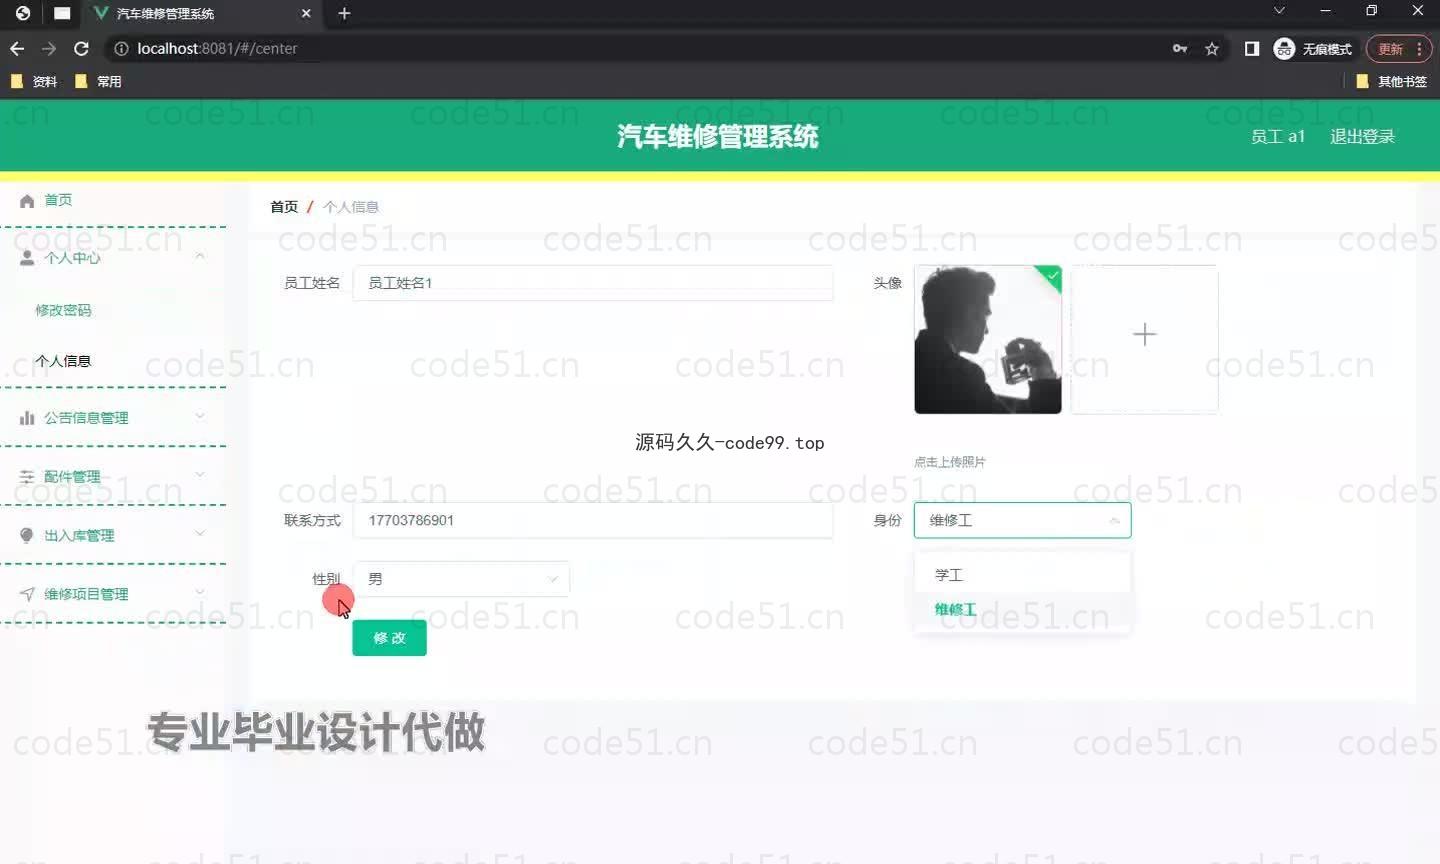Click the localhost address bar URL
Image resolution: width=1440 pixels, height=864 pixels.
(217, 48)
